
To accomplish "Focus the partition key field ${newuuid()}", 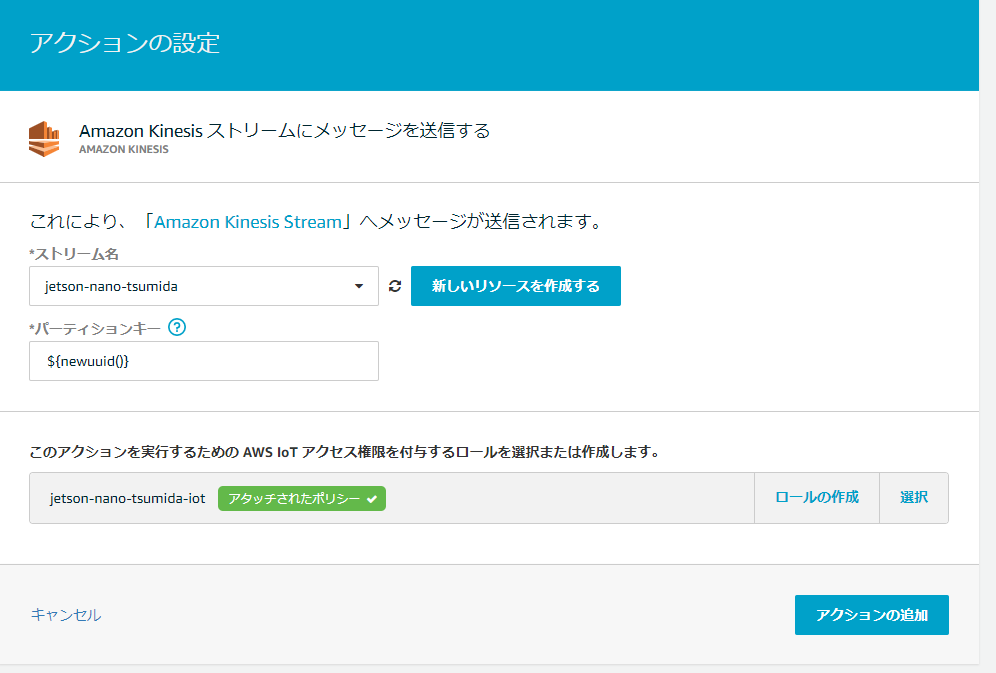I will click(204, 361).
